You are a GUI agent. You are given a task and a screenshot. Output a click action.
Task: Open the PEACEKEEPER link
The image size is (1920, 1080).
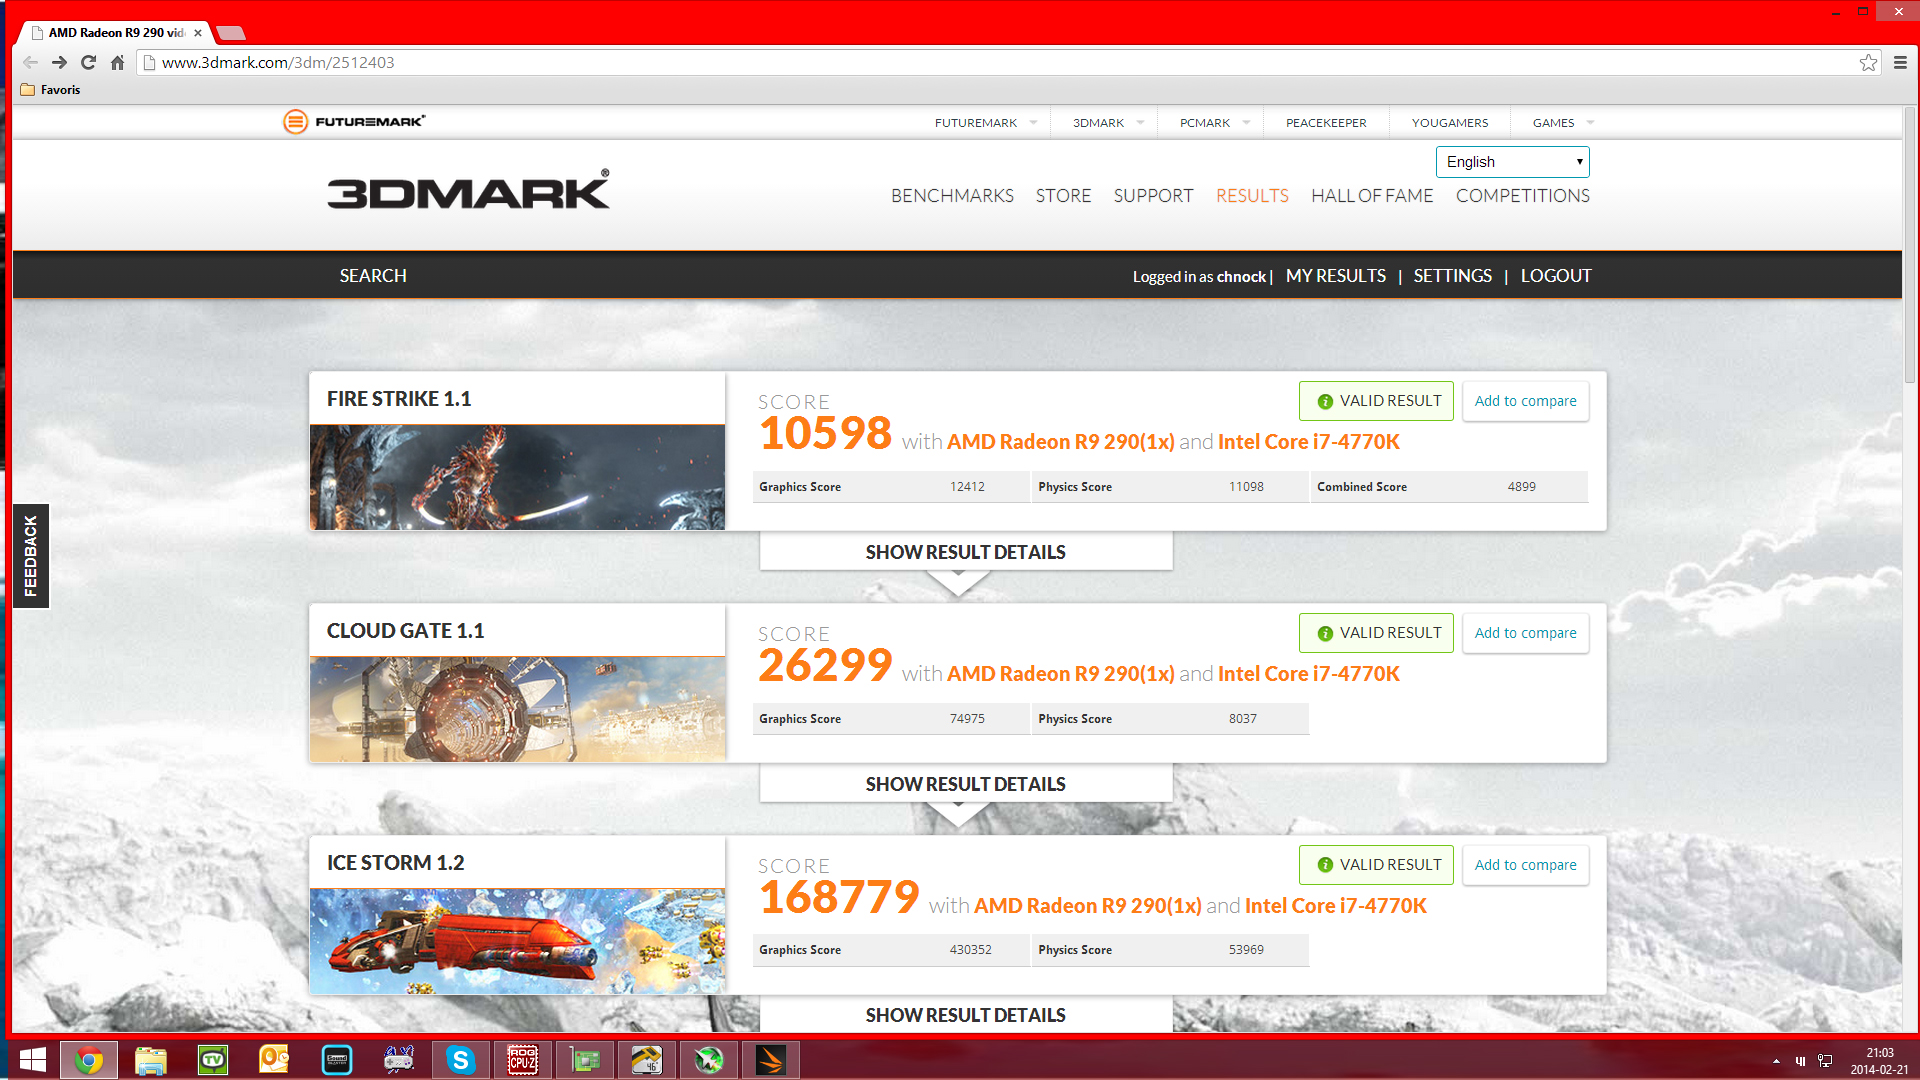coord(1326,123)
